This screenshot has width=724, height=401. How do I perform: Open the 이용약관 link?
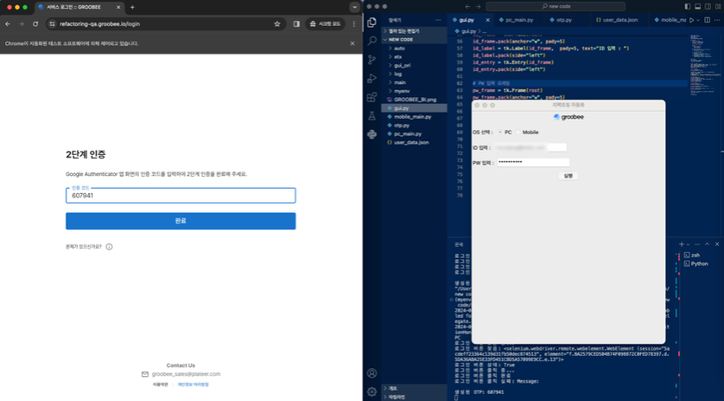pyautogui.click(x=160, y=384)
